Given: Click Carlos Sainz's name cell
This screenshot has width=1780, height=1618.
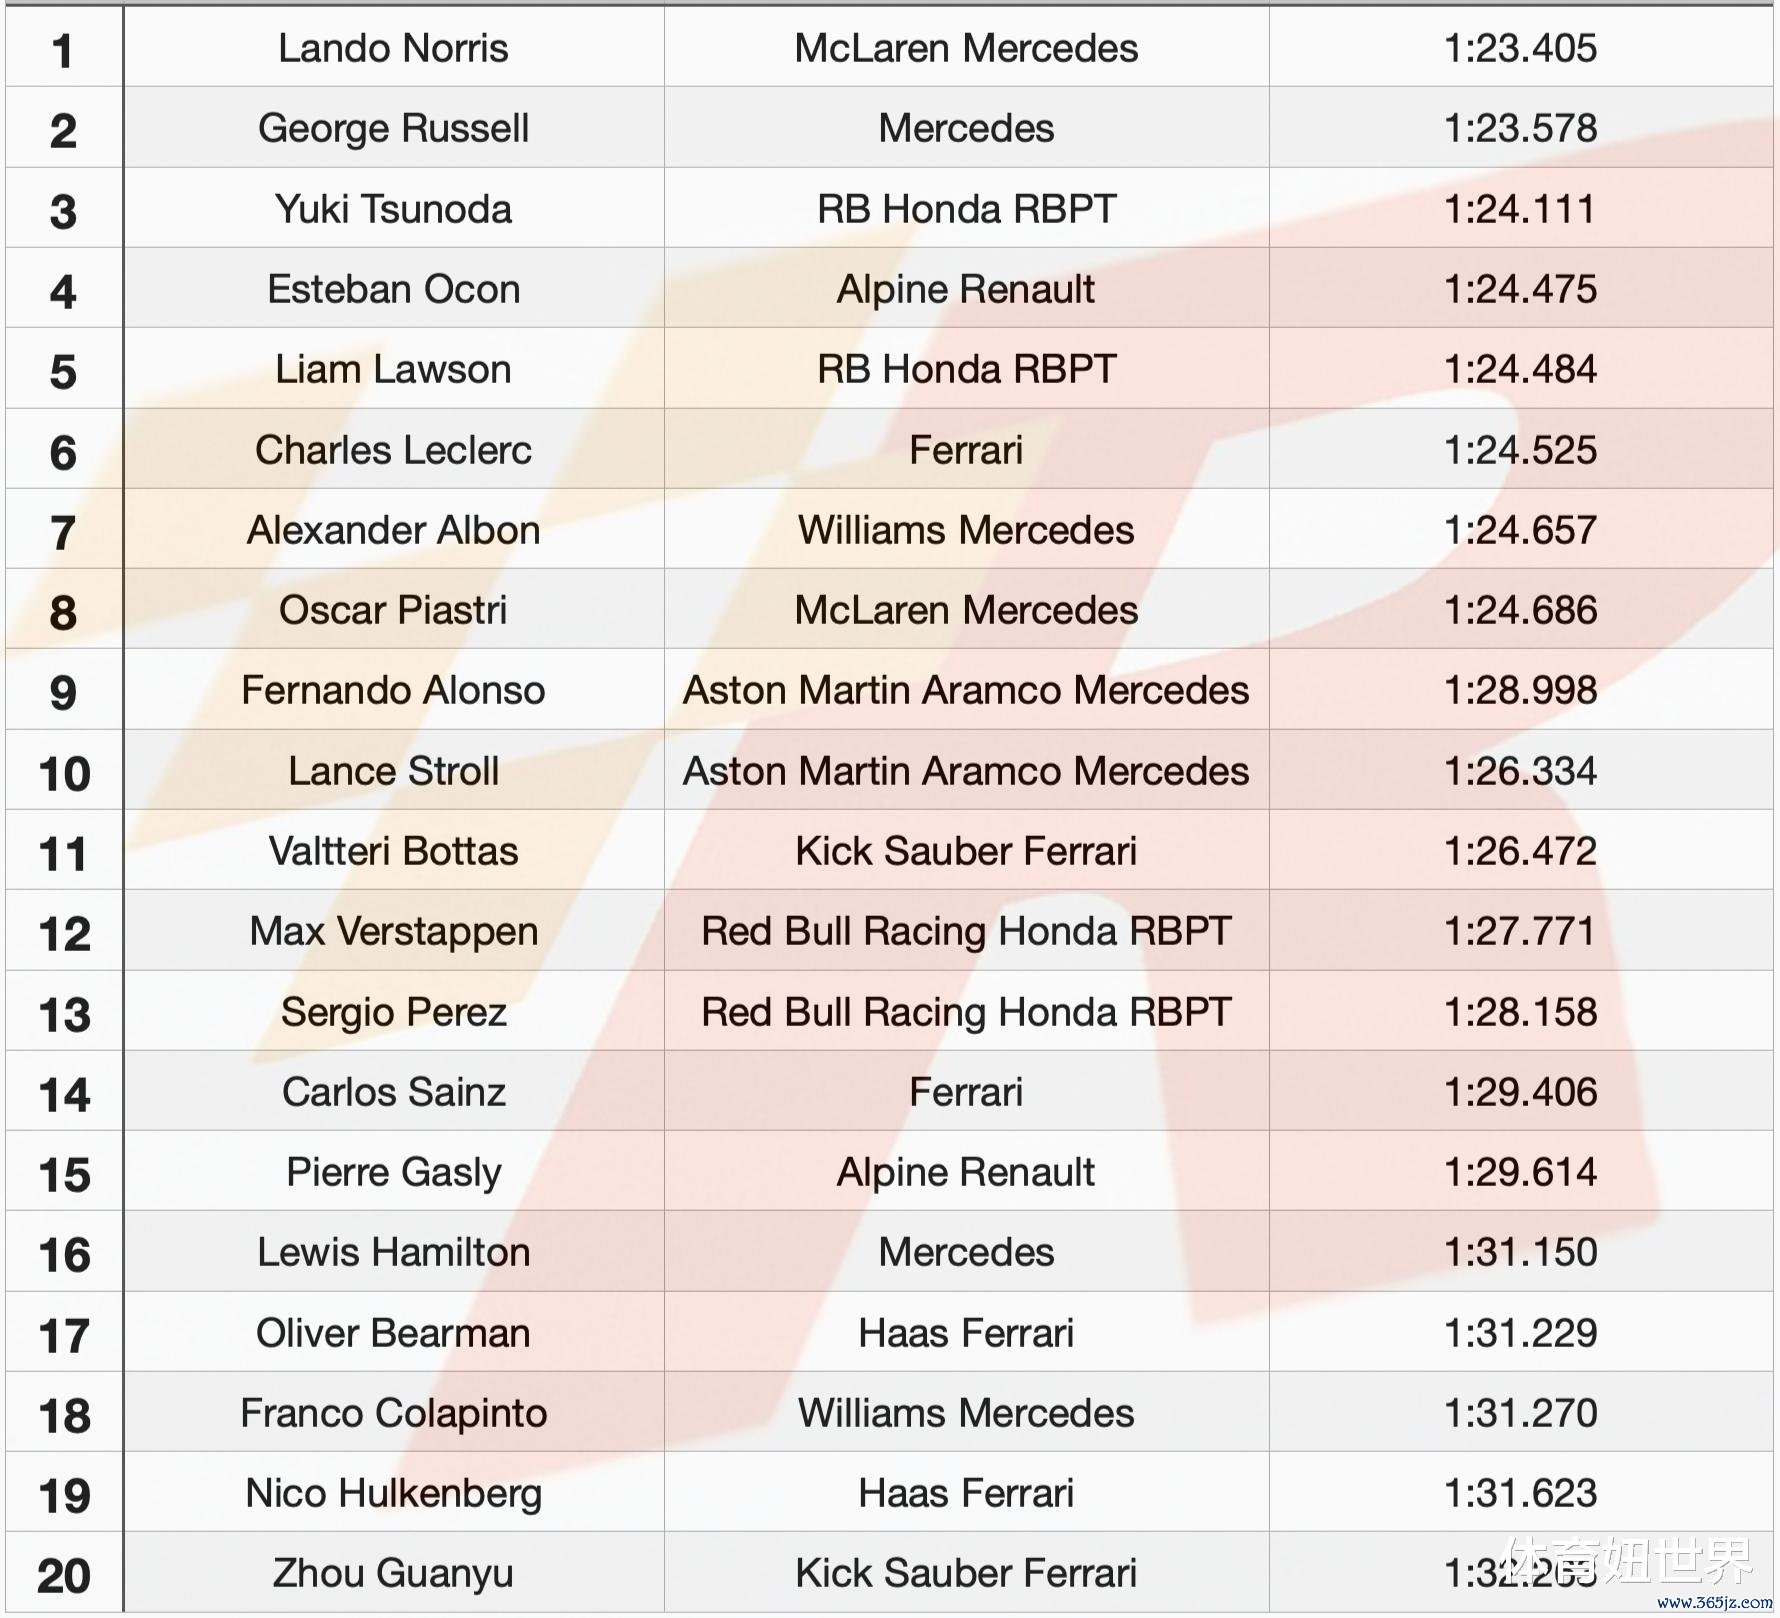Looking at the screenshot, I should [393, 1092].
